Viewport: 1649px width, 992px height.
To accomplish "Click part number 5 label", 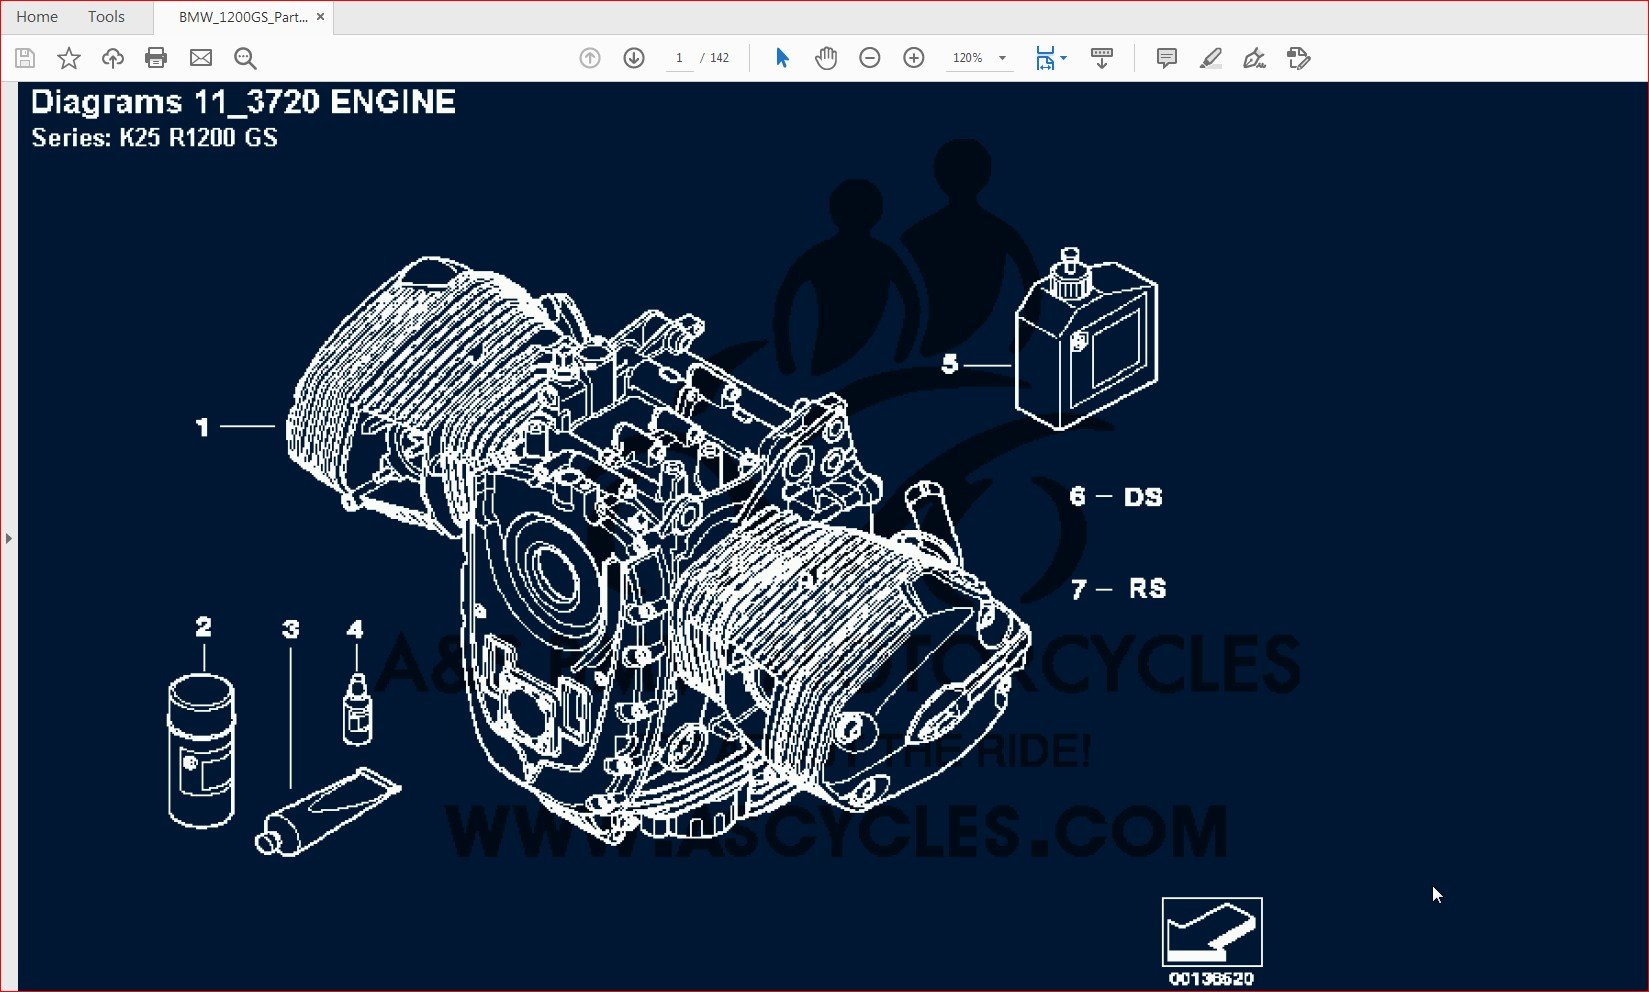I will pyautogui.click(x=950, y=364).
